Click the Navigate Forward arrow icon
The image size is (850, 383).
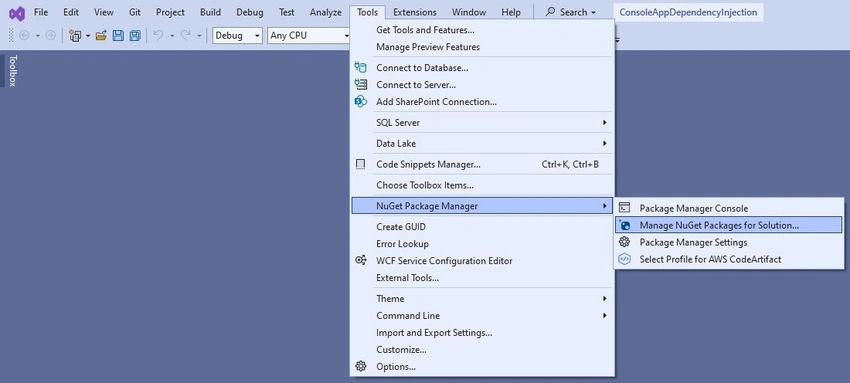click(50, 36)
